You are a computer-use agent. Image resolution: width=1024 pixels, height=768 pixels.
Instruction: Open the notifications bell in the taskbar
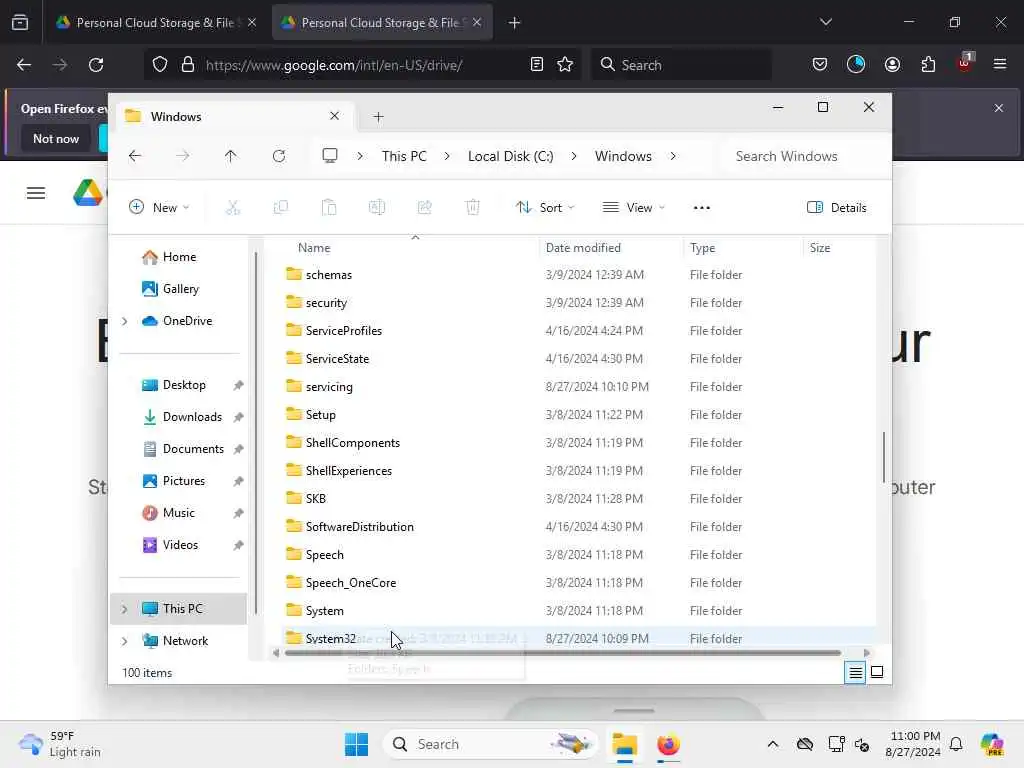pos(956,744)
